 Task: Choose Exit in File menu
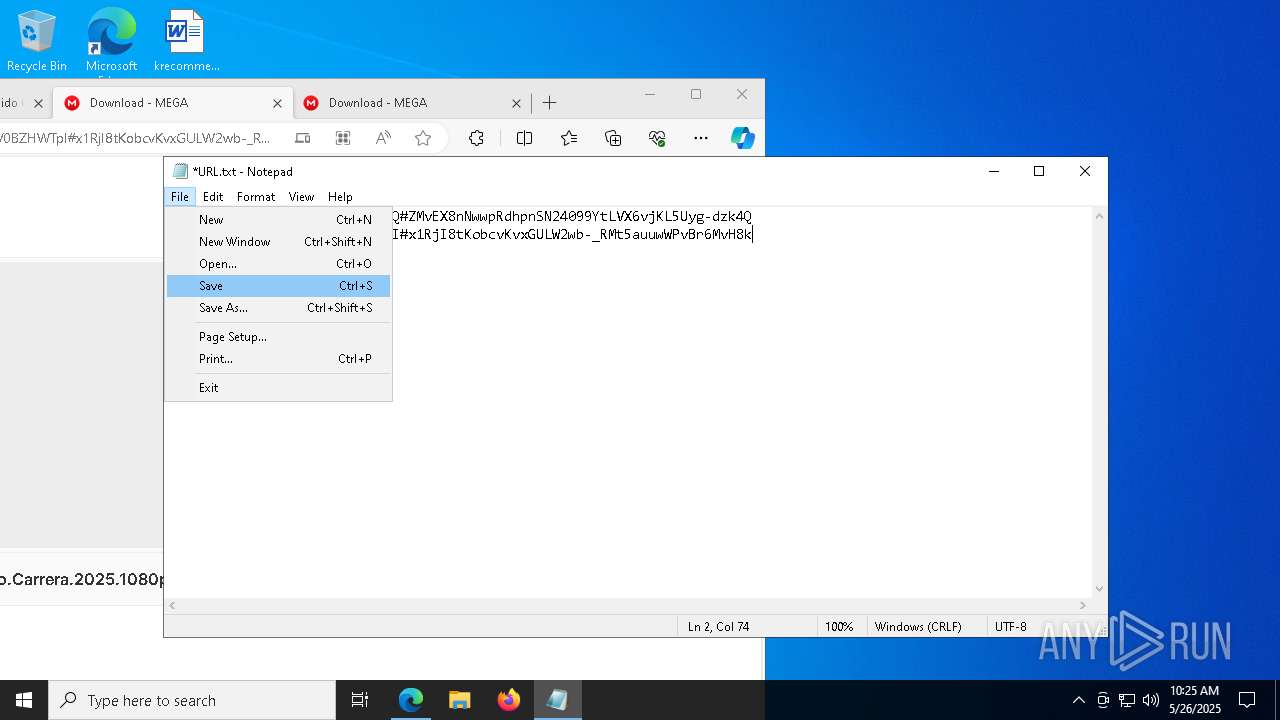pos(278,388)
